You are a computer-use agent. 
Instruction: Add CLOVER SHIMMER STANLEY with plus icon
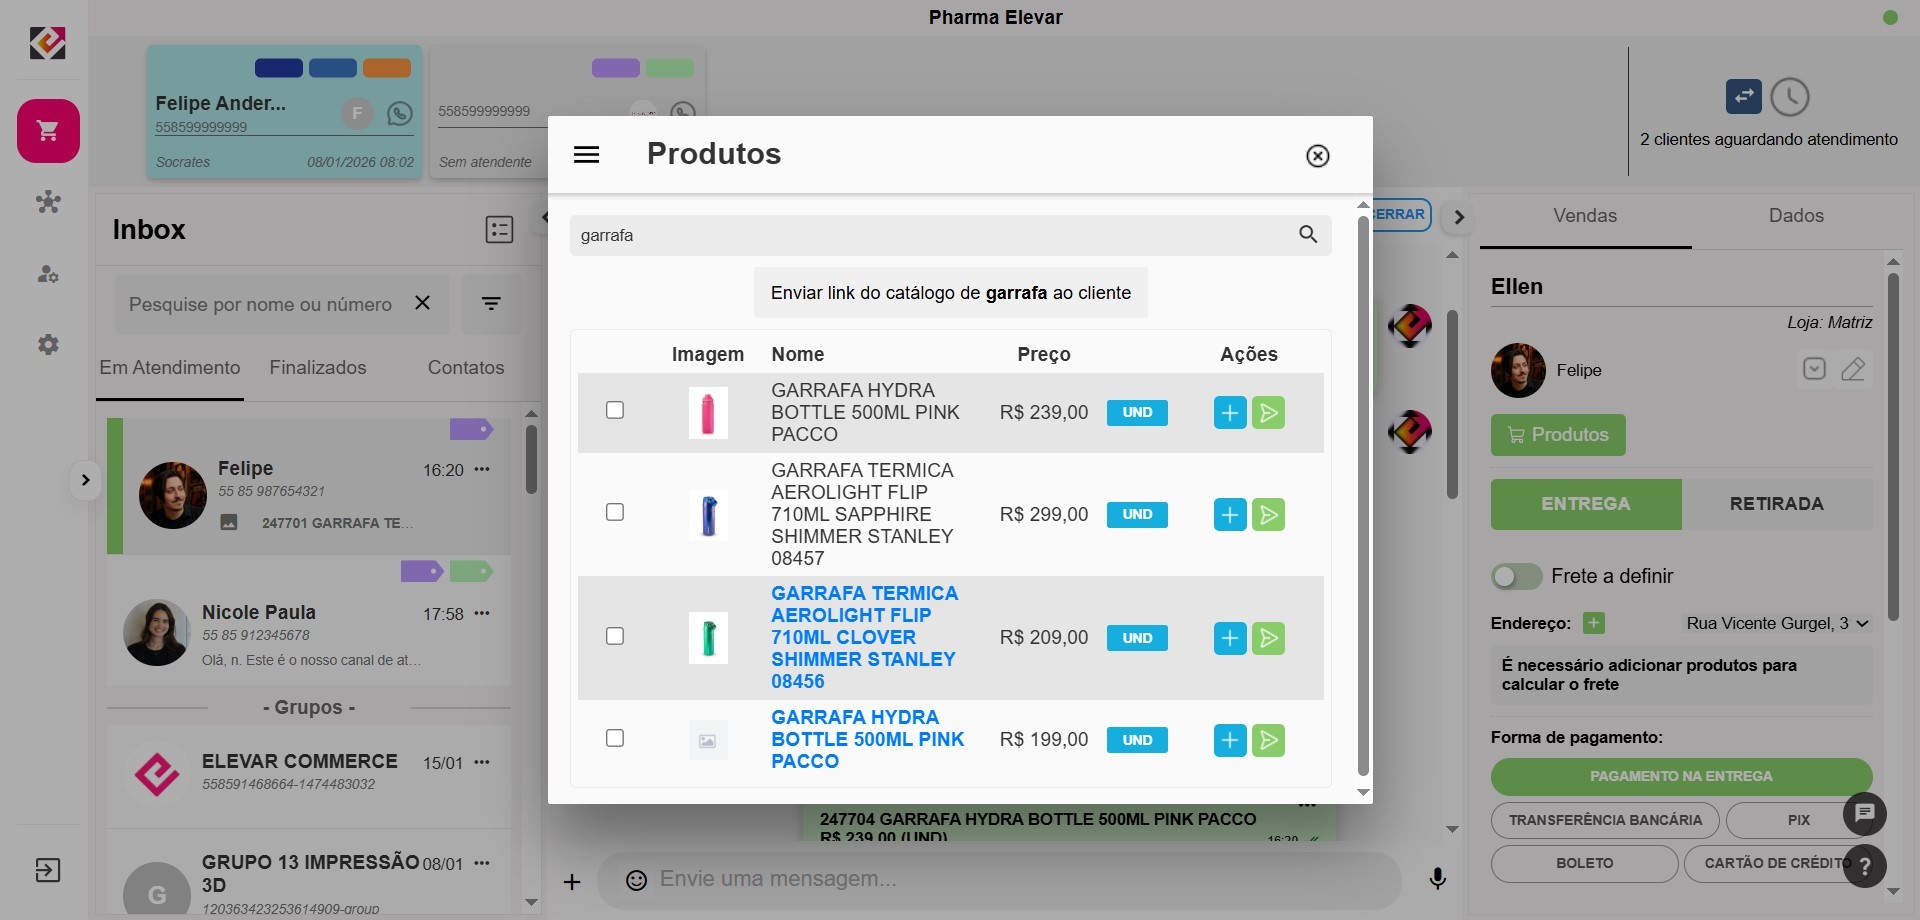point(1230,638)
